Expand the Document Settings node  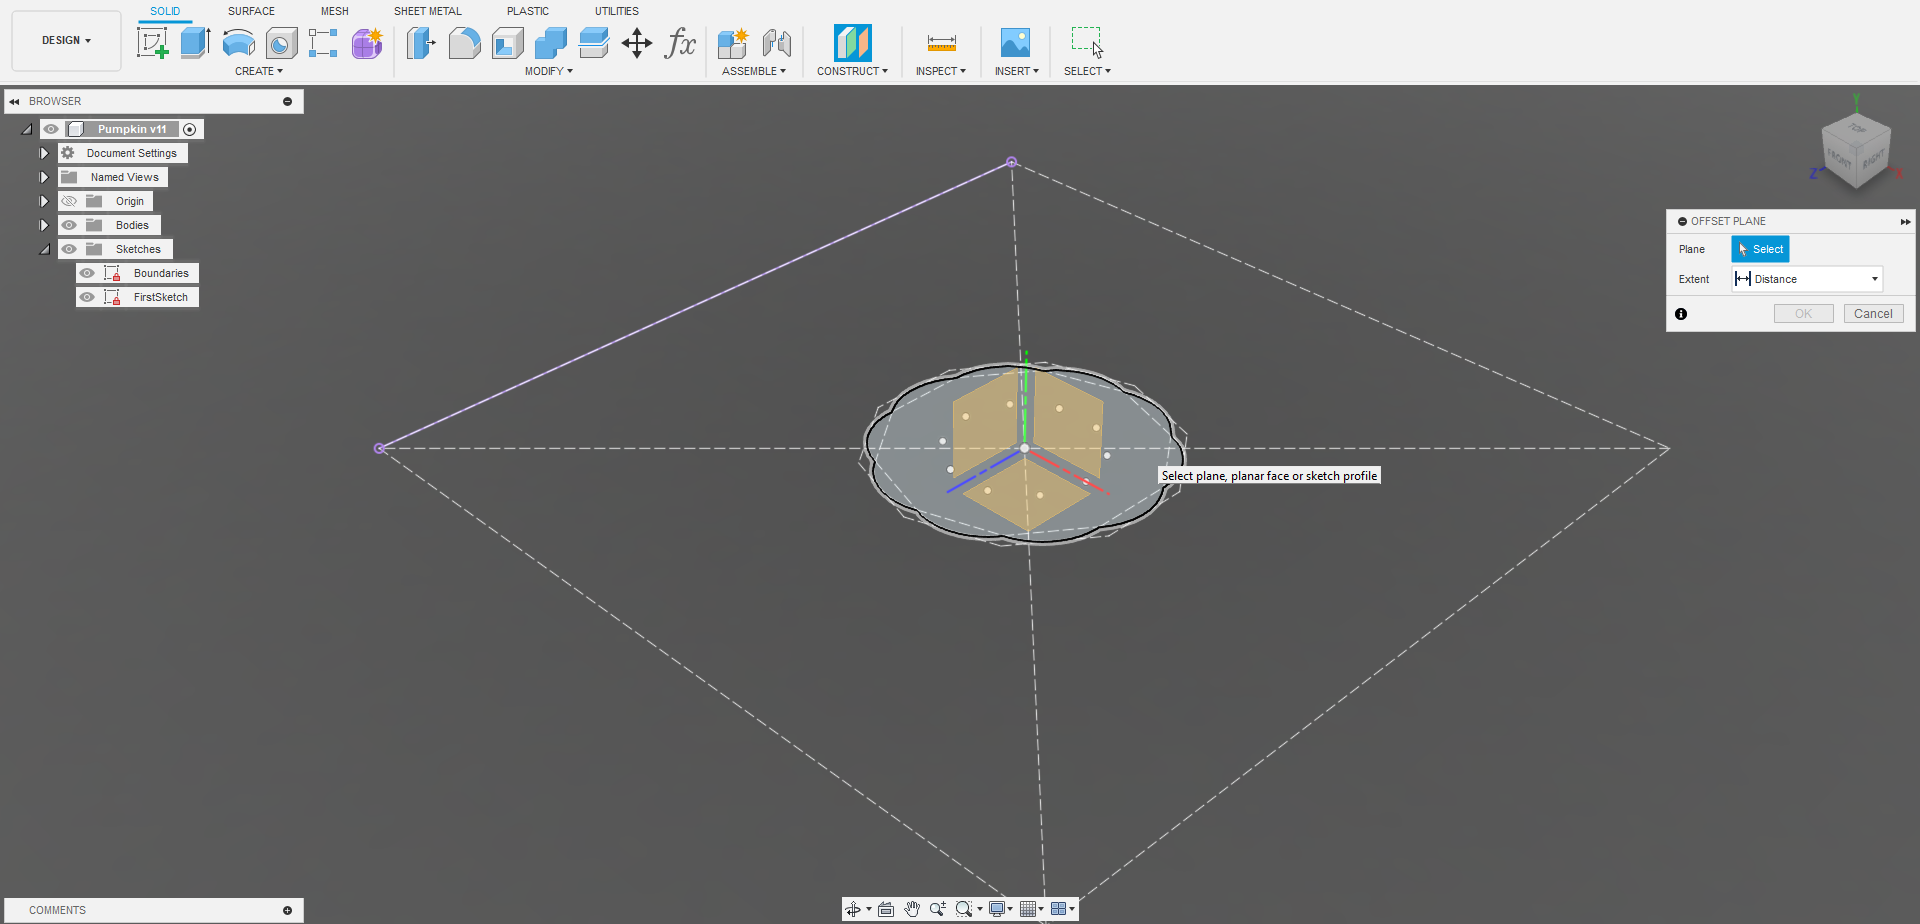pos(44,153)
